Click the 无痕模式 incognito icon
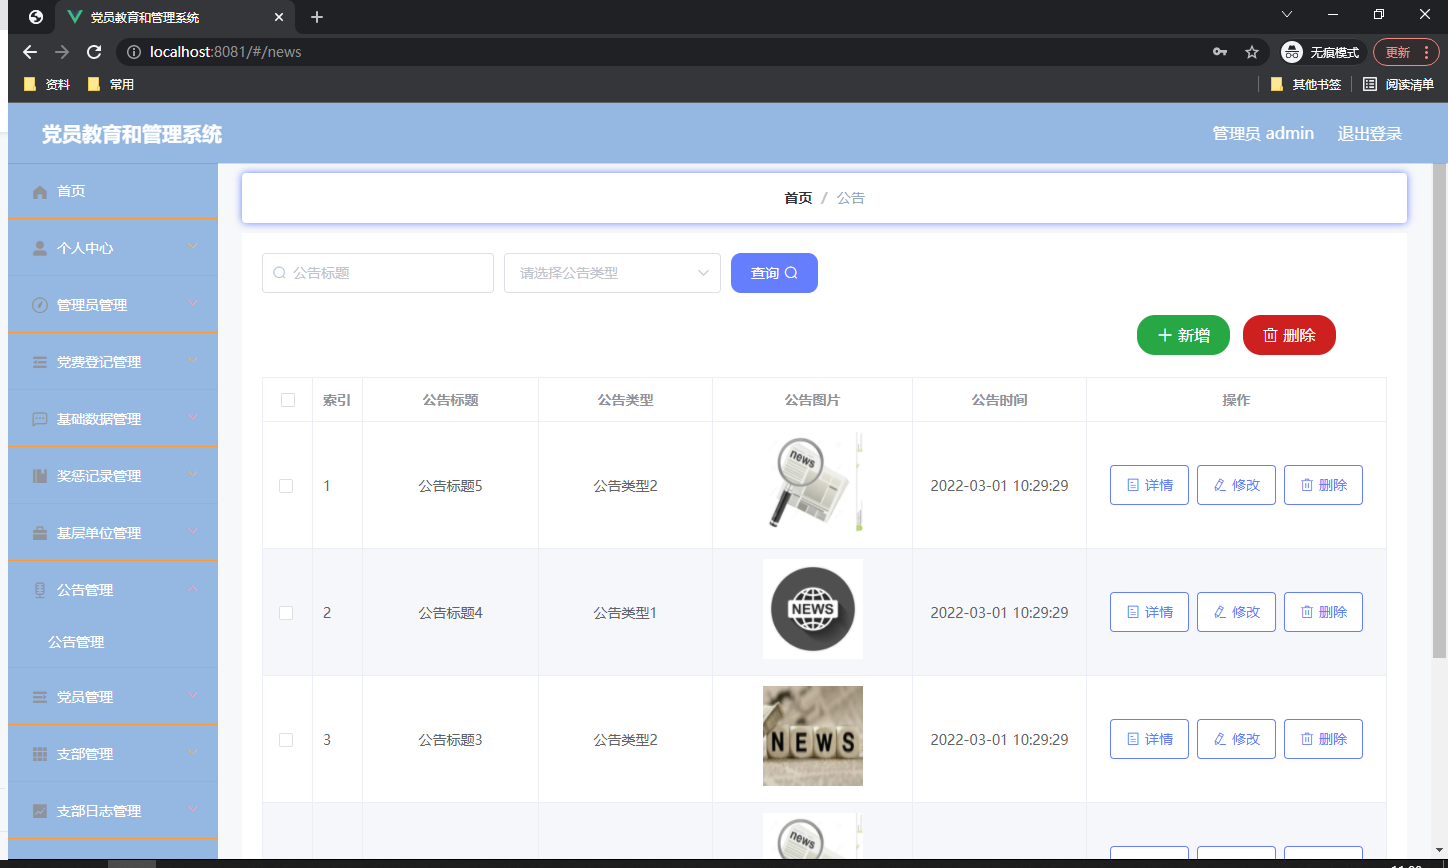 tap(1292, 52)
